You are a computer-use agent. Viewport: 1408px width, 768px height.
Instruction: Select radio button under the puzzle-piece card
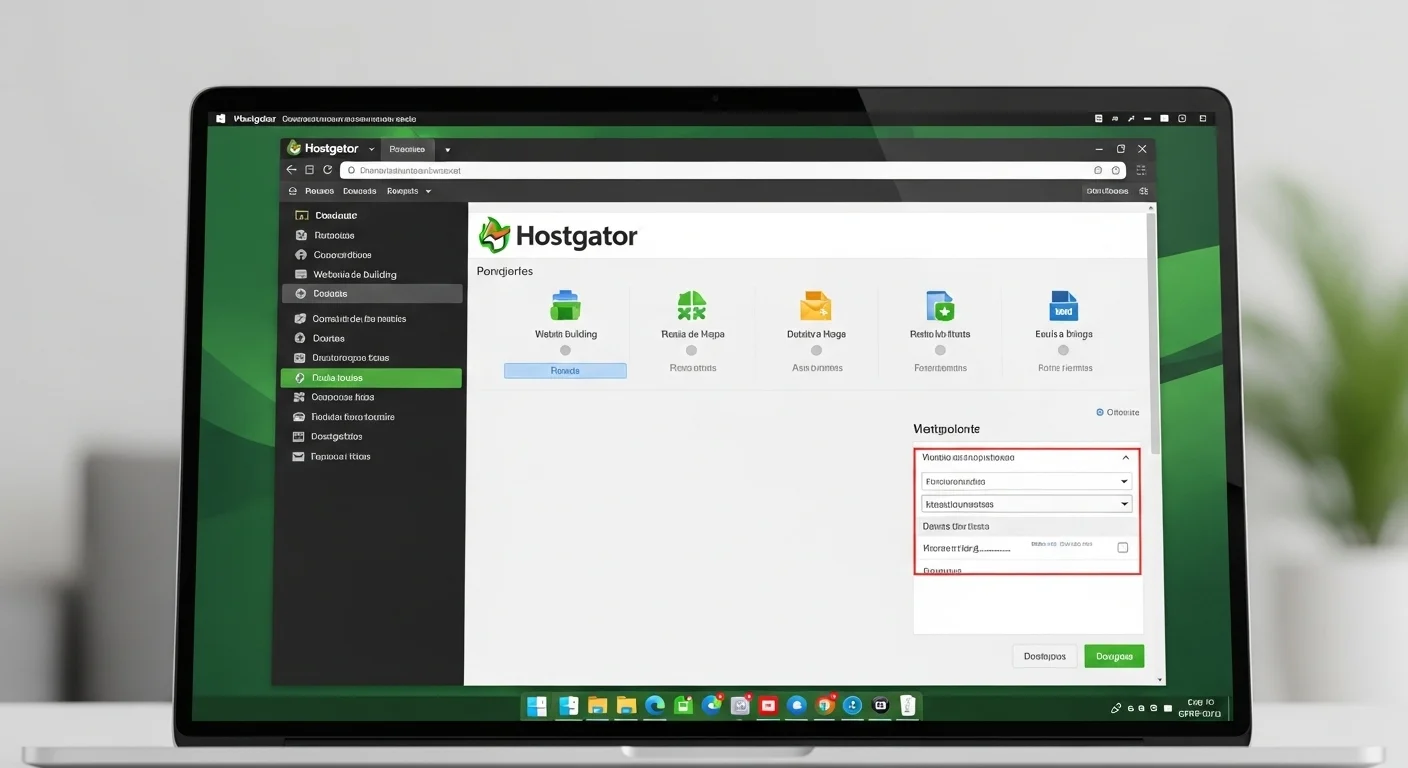click(691, 350)
